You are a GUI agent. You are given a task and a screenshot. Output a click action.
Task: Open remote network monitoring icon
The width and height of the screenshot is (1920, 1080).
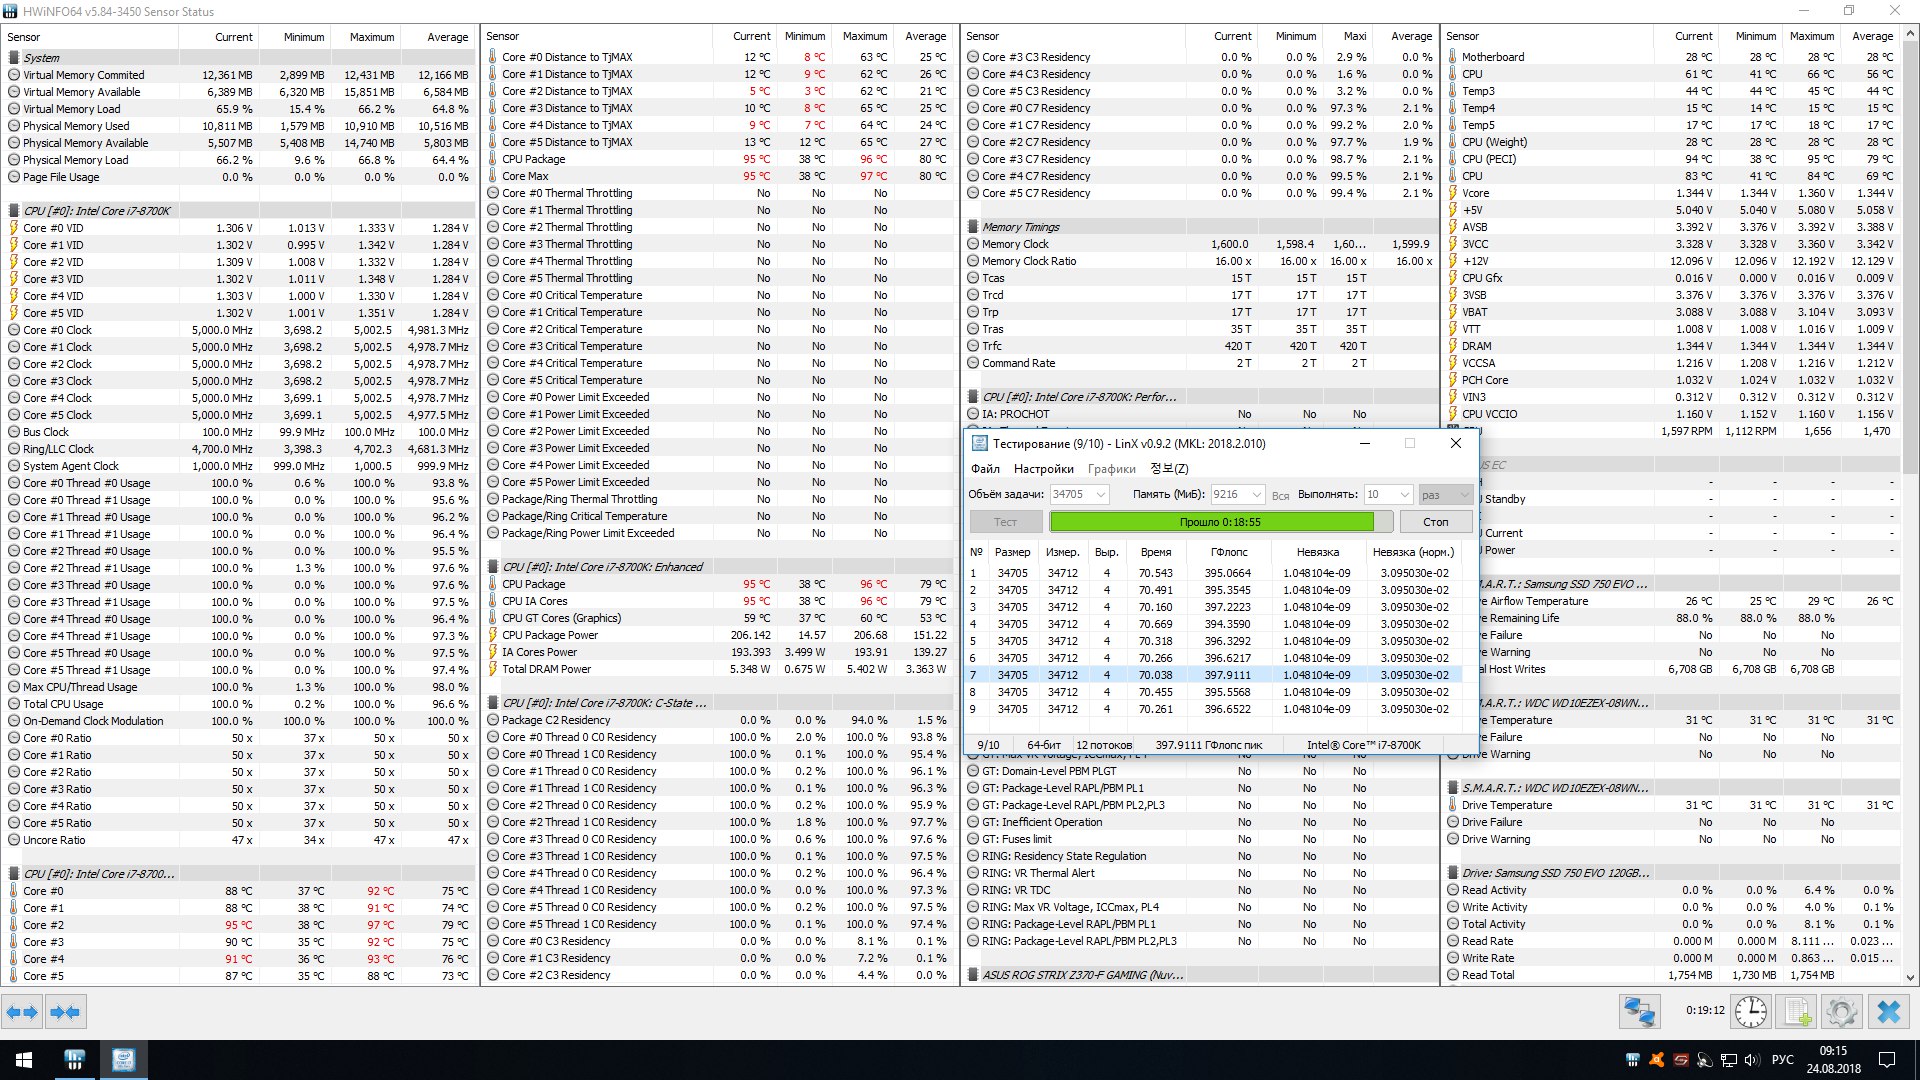pyautogui.click(x=1639, y=1012)
